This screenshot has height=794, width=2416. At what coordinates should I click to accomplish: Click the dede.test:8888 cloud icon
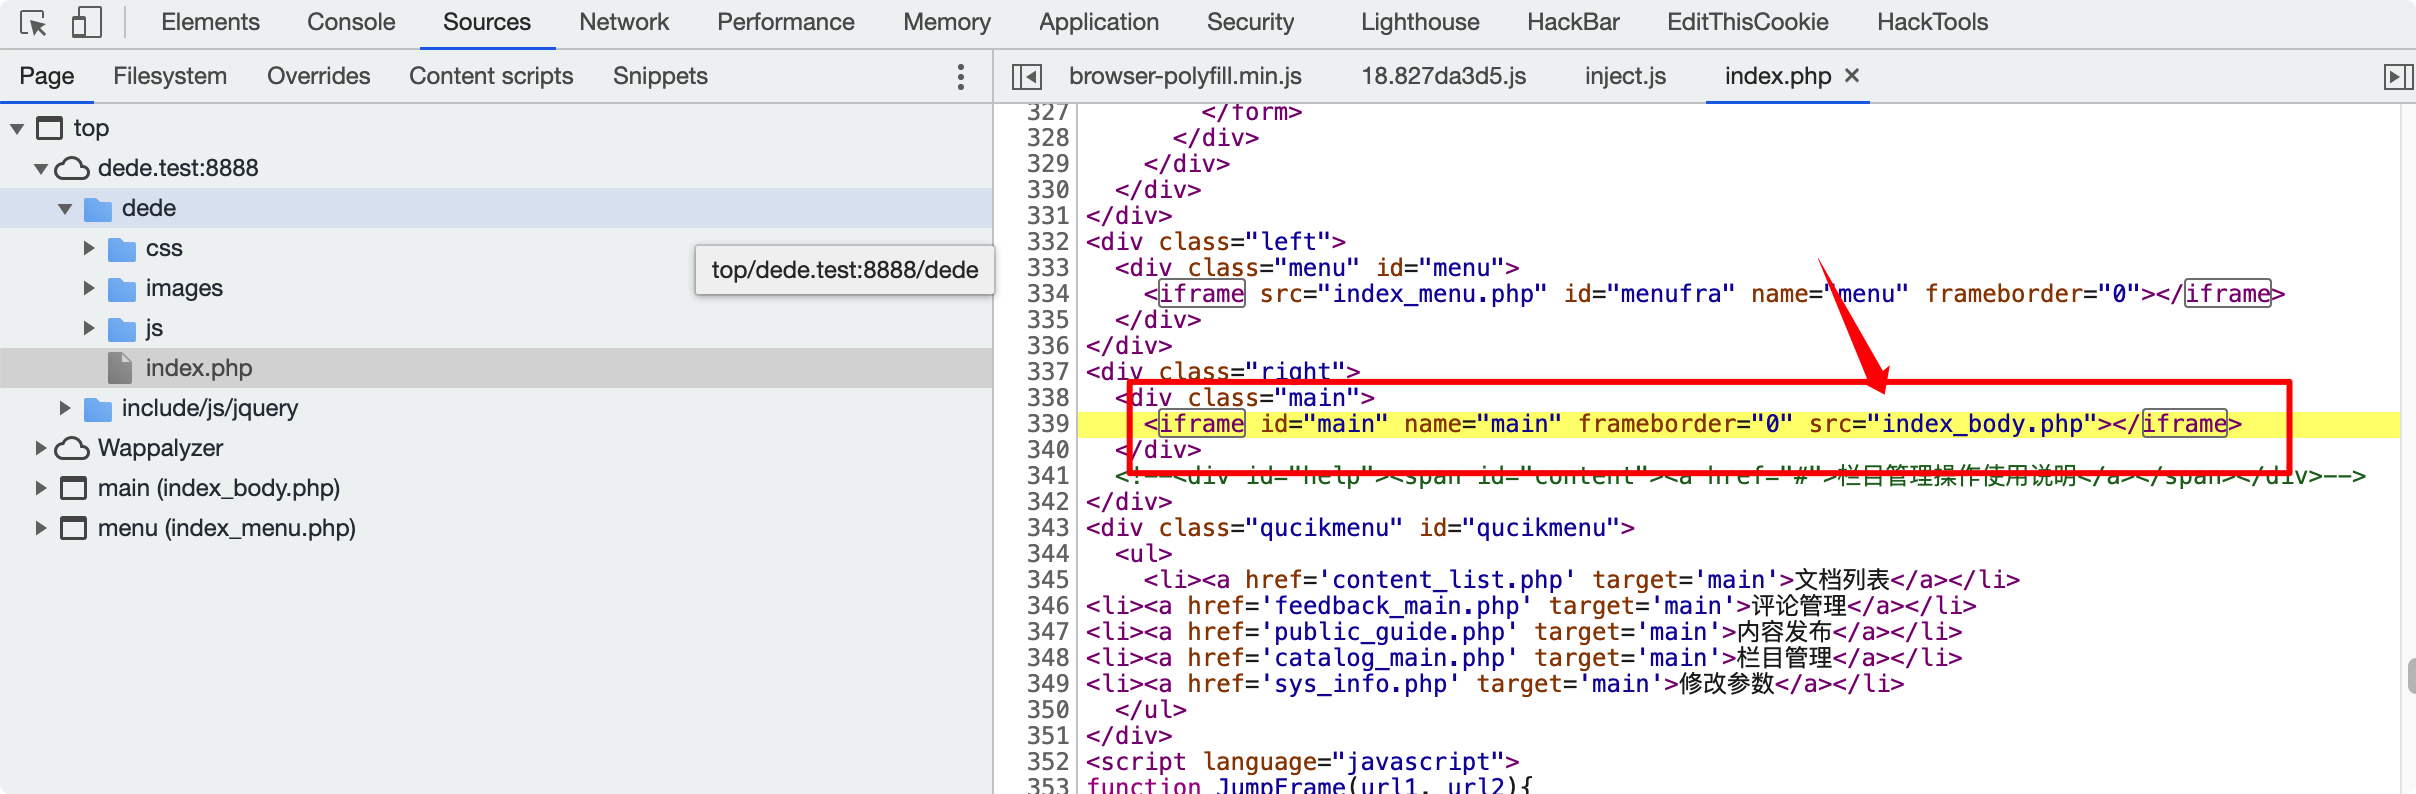click(x=72, y=168)
